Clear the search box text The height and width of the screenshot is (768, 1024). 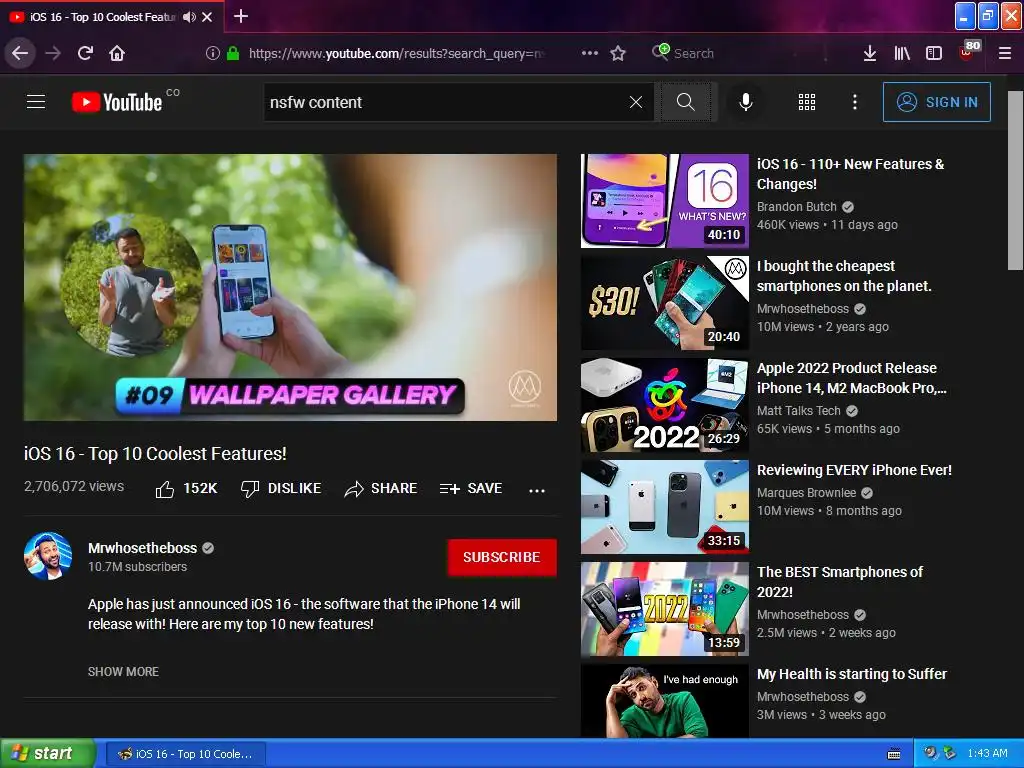tap(635, 102)
